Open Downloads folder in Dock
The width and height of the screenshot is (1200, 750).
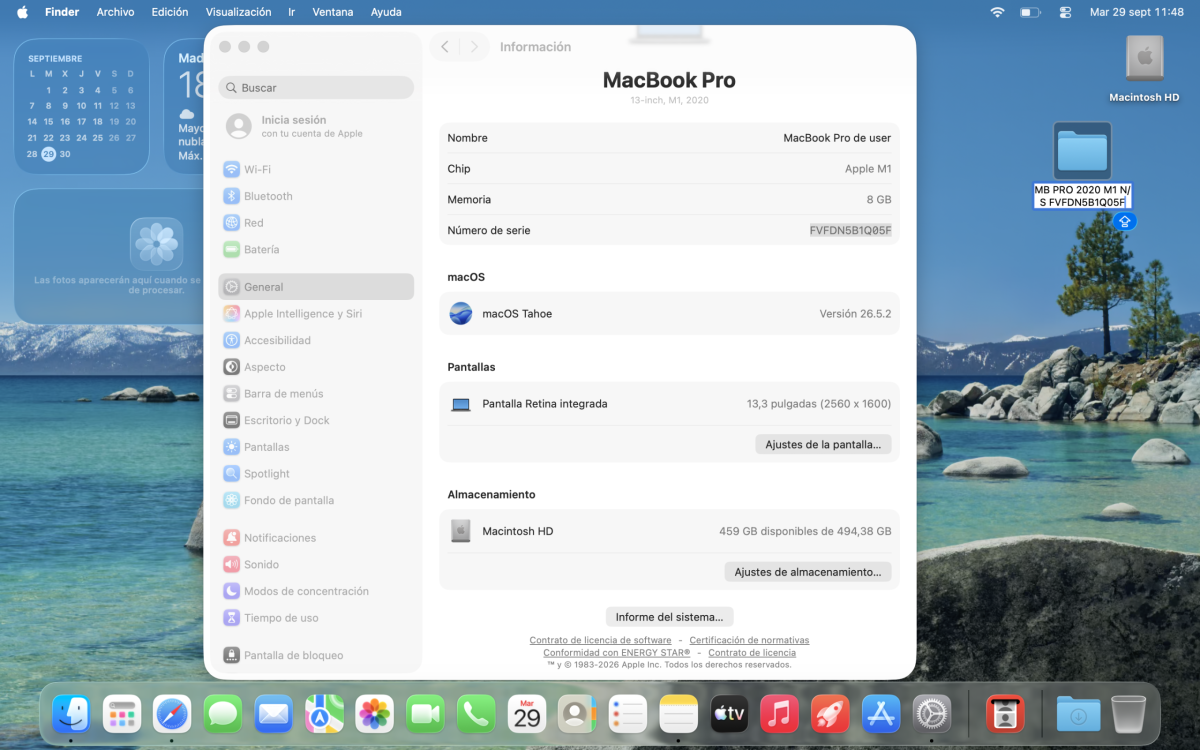[1078, 714]
